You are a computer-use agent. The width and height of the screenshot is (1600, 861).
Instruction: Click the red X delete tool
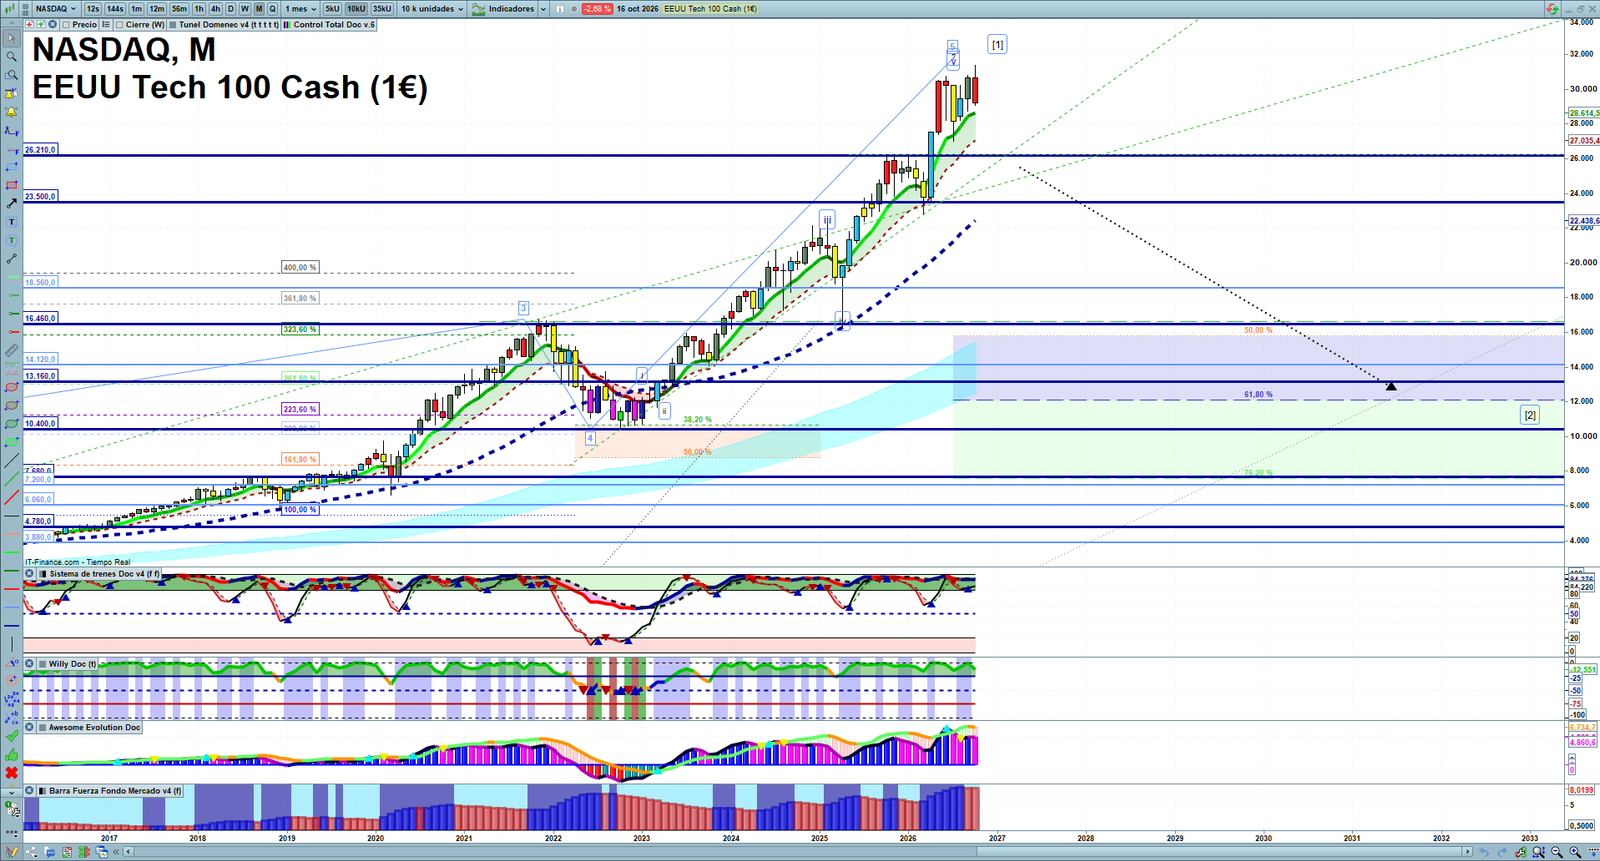pos(12,773)
